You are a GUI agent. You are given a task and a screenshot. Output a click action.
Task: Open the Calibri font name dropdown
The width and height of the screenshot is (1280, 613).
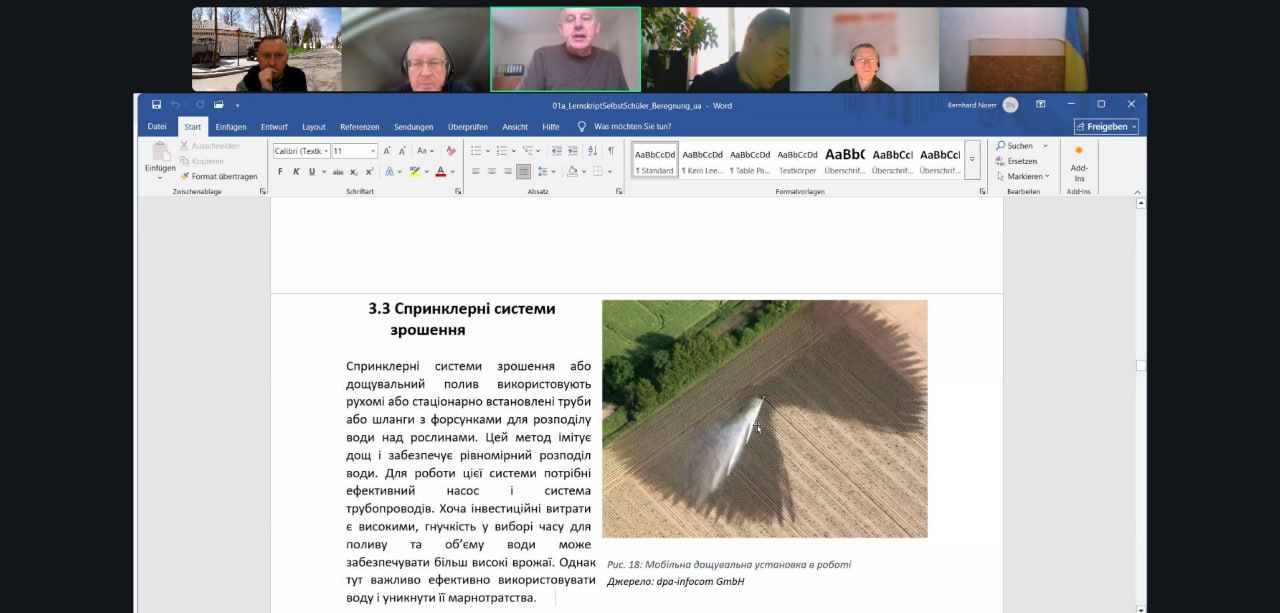click(301, 151)
